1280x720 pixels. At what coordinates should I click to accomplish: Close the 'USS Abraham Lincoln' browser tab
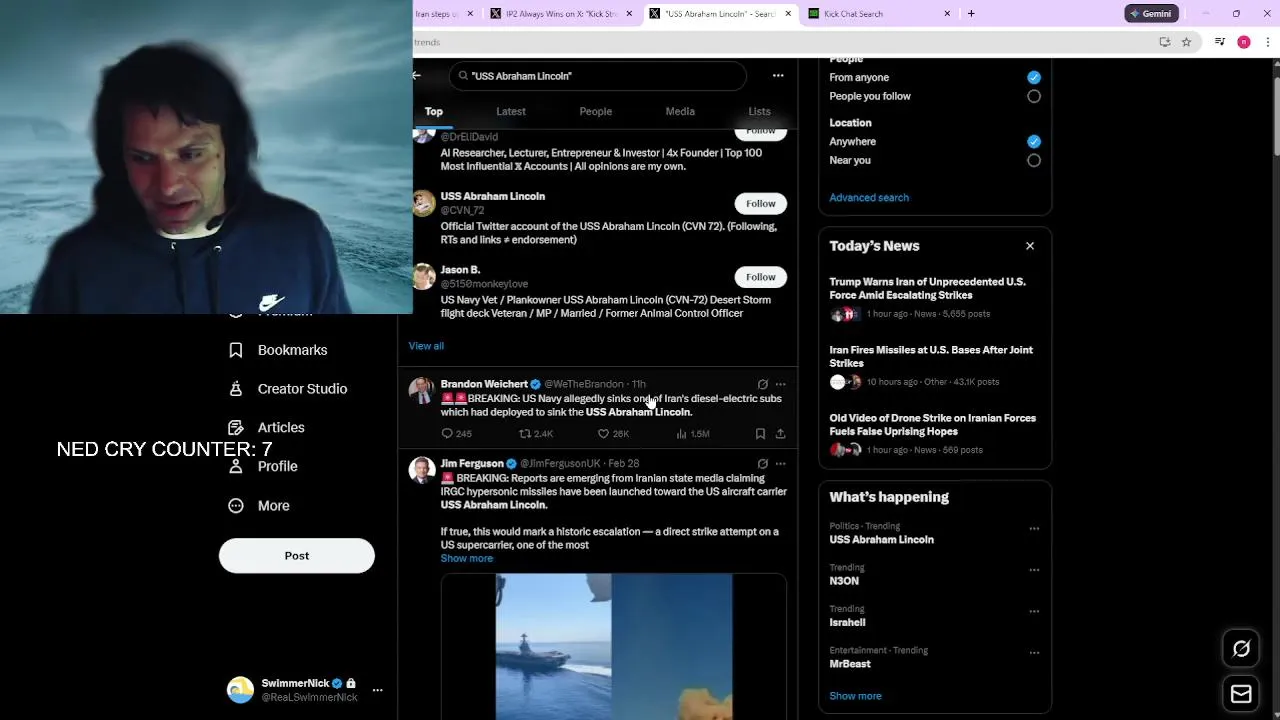788,14
